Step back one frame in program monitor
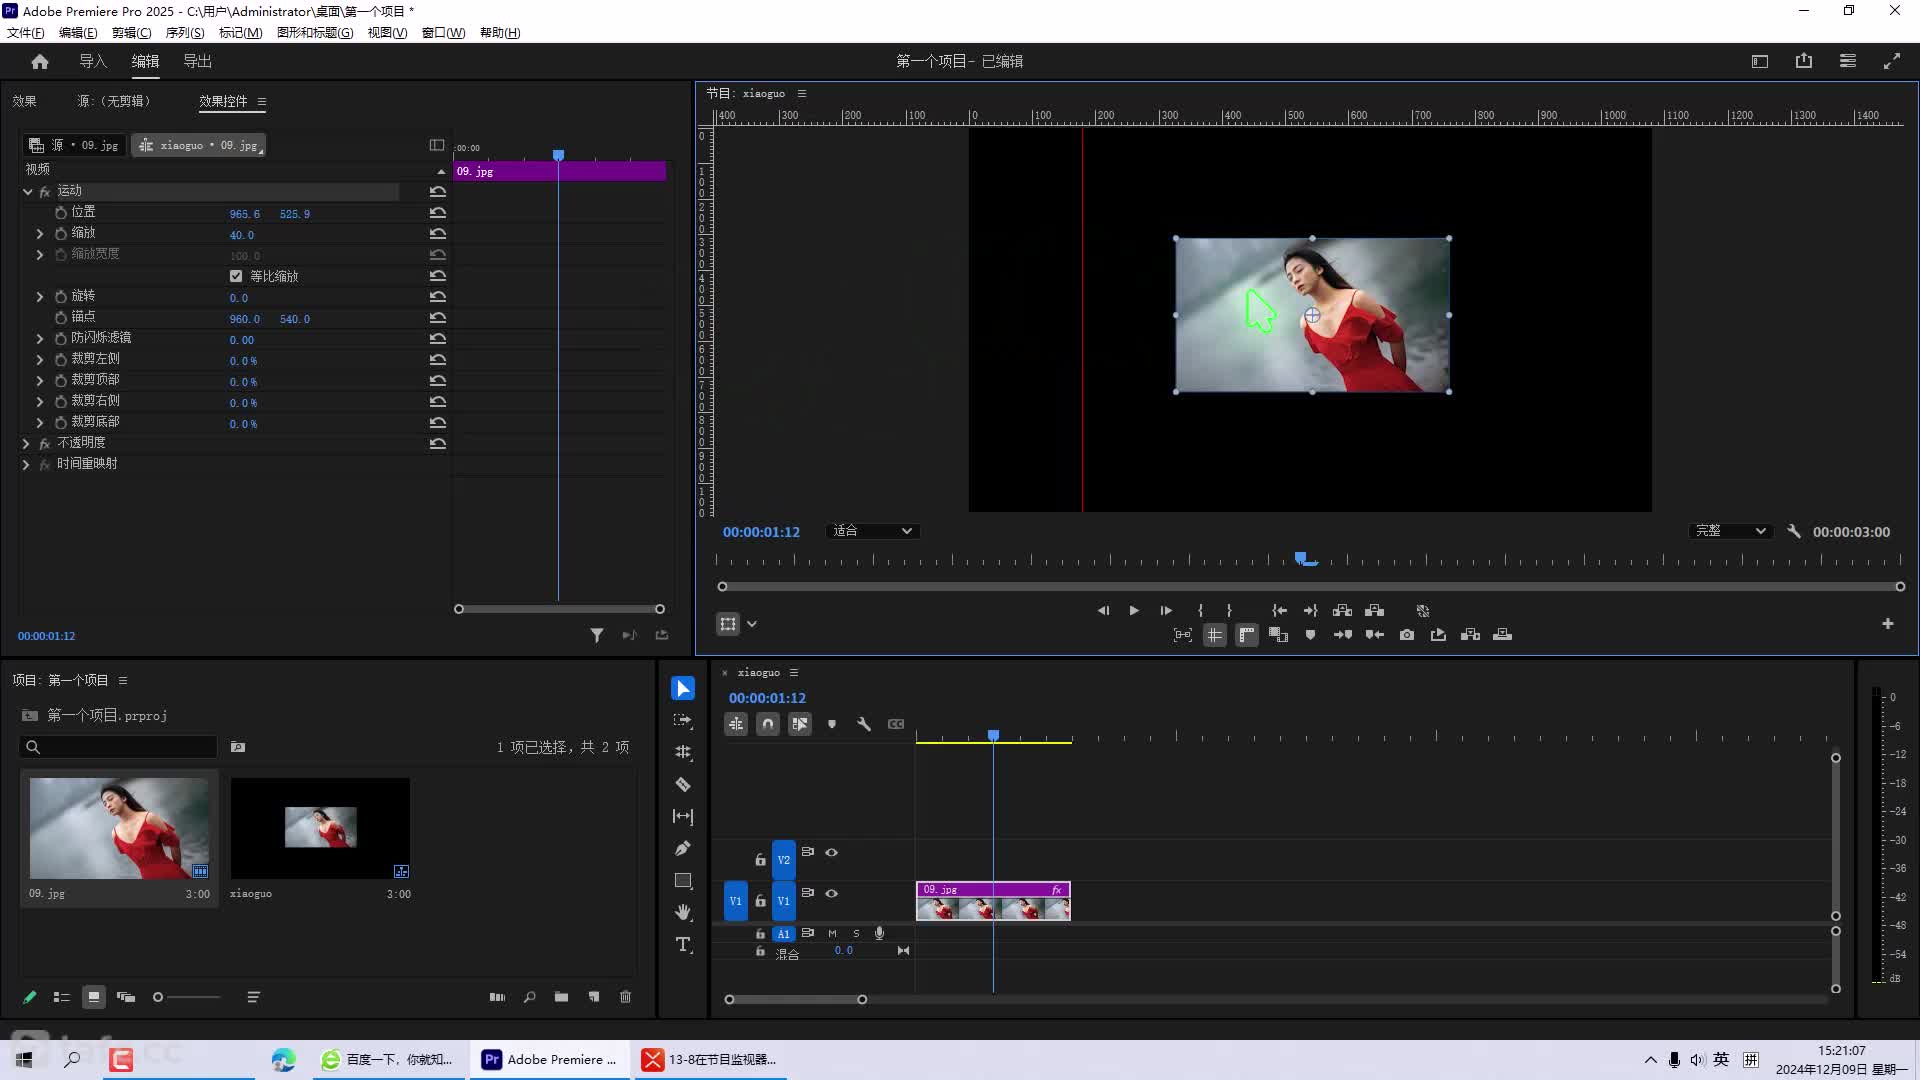1920x1080 pixels. click(x=1103, y=611)
